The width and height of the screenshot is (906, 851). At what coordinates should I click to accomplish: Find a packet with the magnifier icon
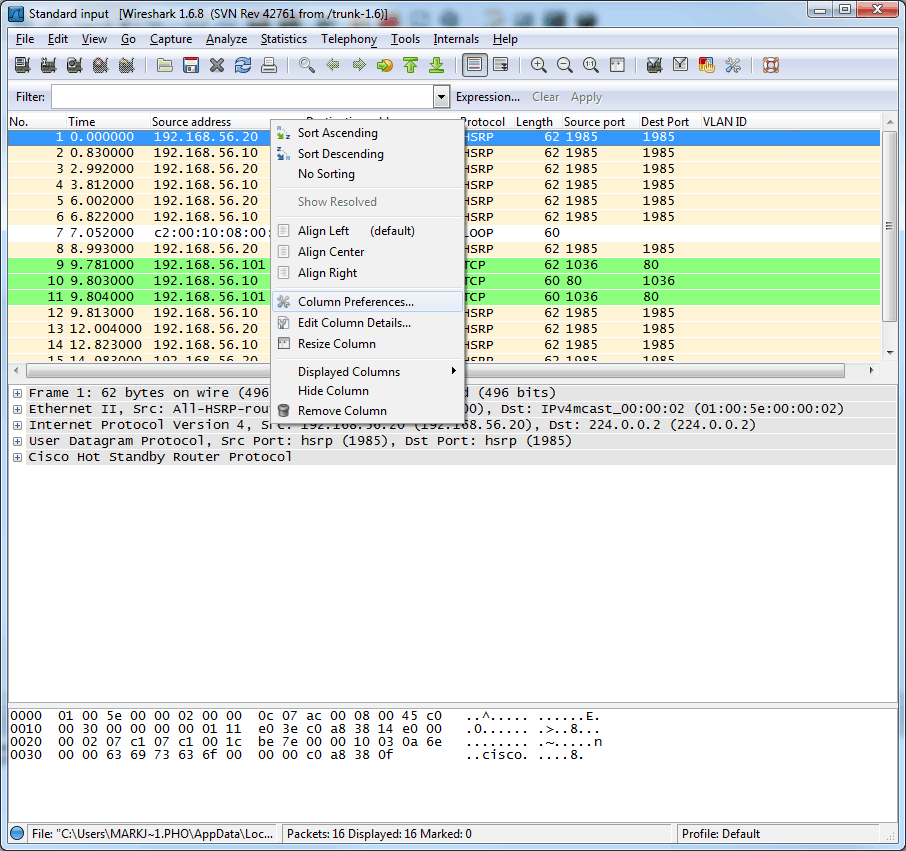tap(307, 65)
